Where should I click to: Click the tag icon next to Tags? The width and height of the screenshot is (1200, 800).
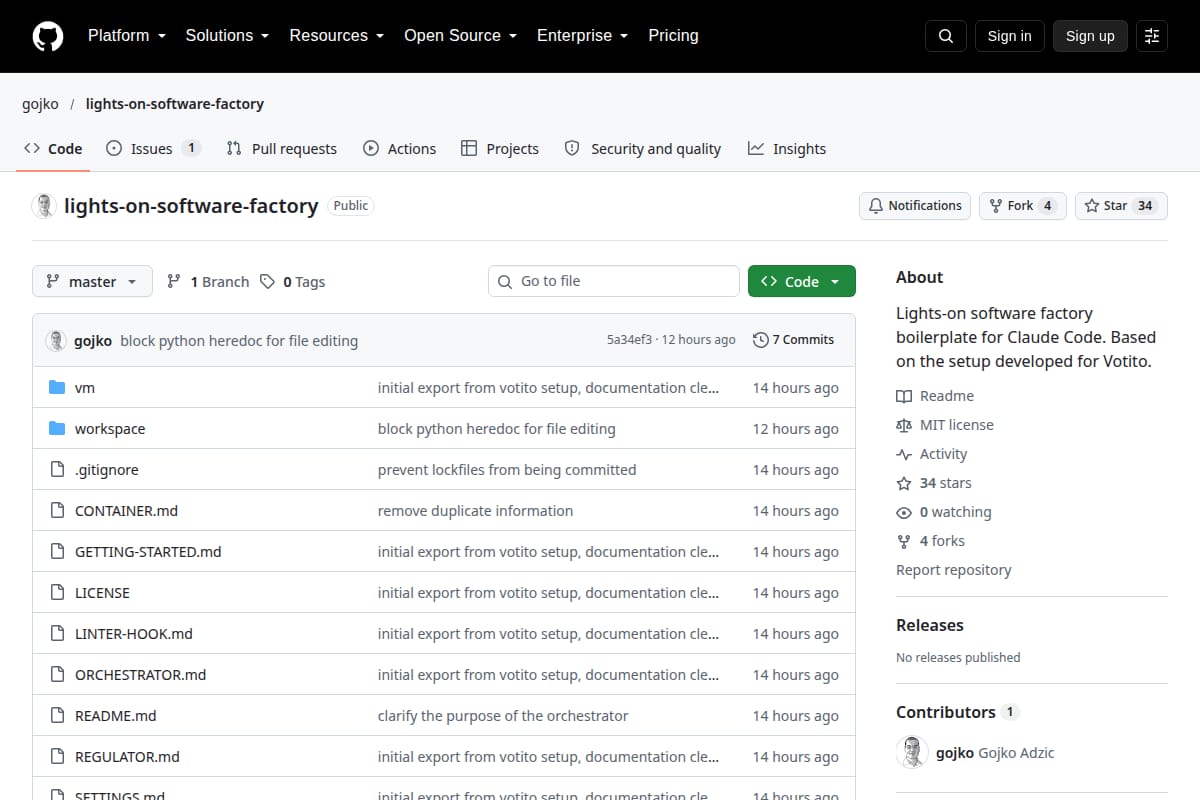tap(267, 282)
